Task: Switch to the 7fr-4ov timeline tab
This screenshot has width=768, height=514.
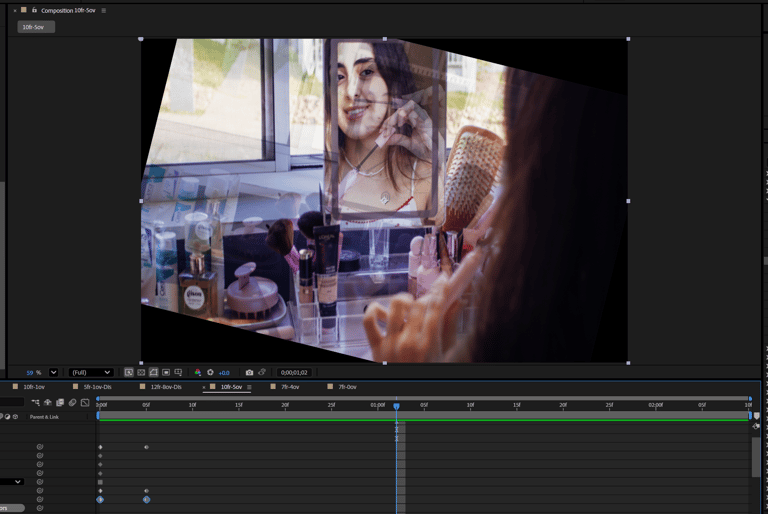Action: 290,387
